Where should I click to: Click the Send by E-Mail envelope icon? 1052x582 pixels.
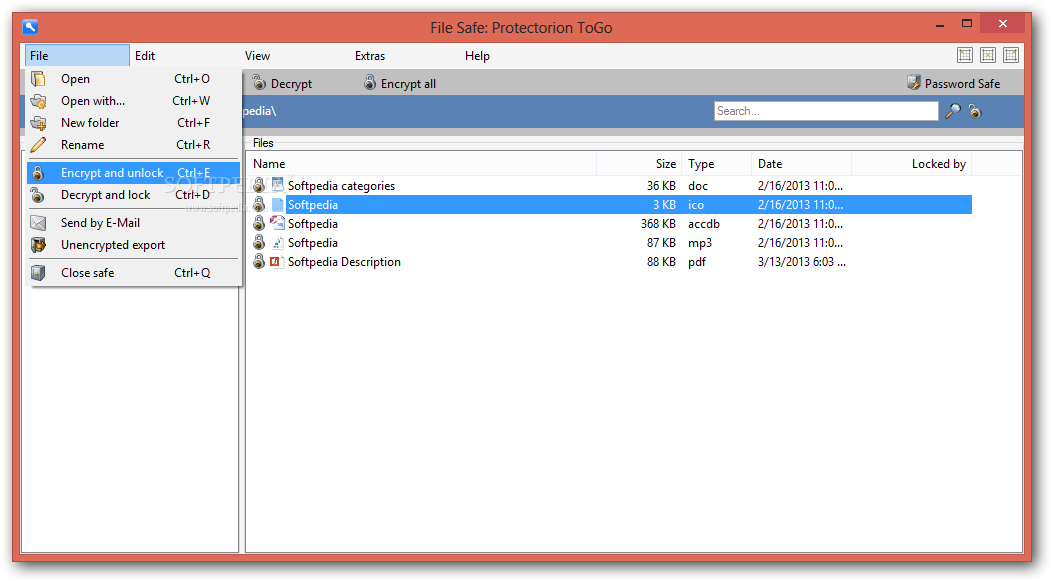[38, 223]
